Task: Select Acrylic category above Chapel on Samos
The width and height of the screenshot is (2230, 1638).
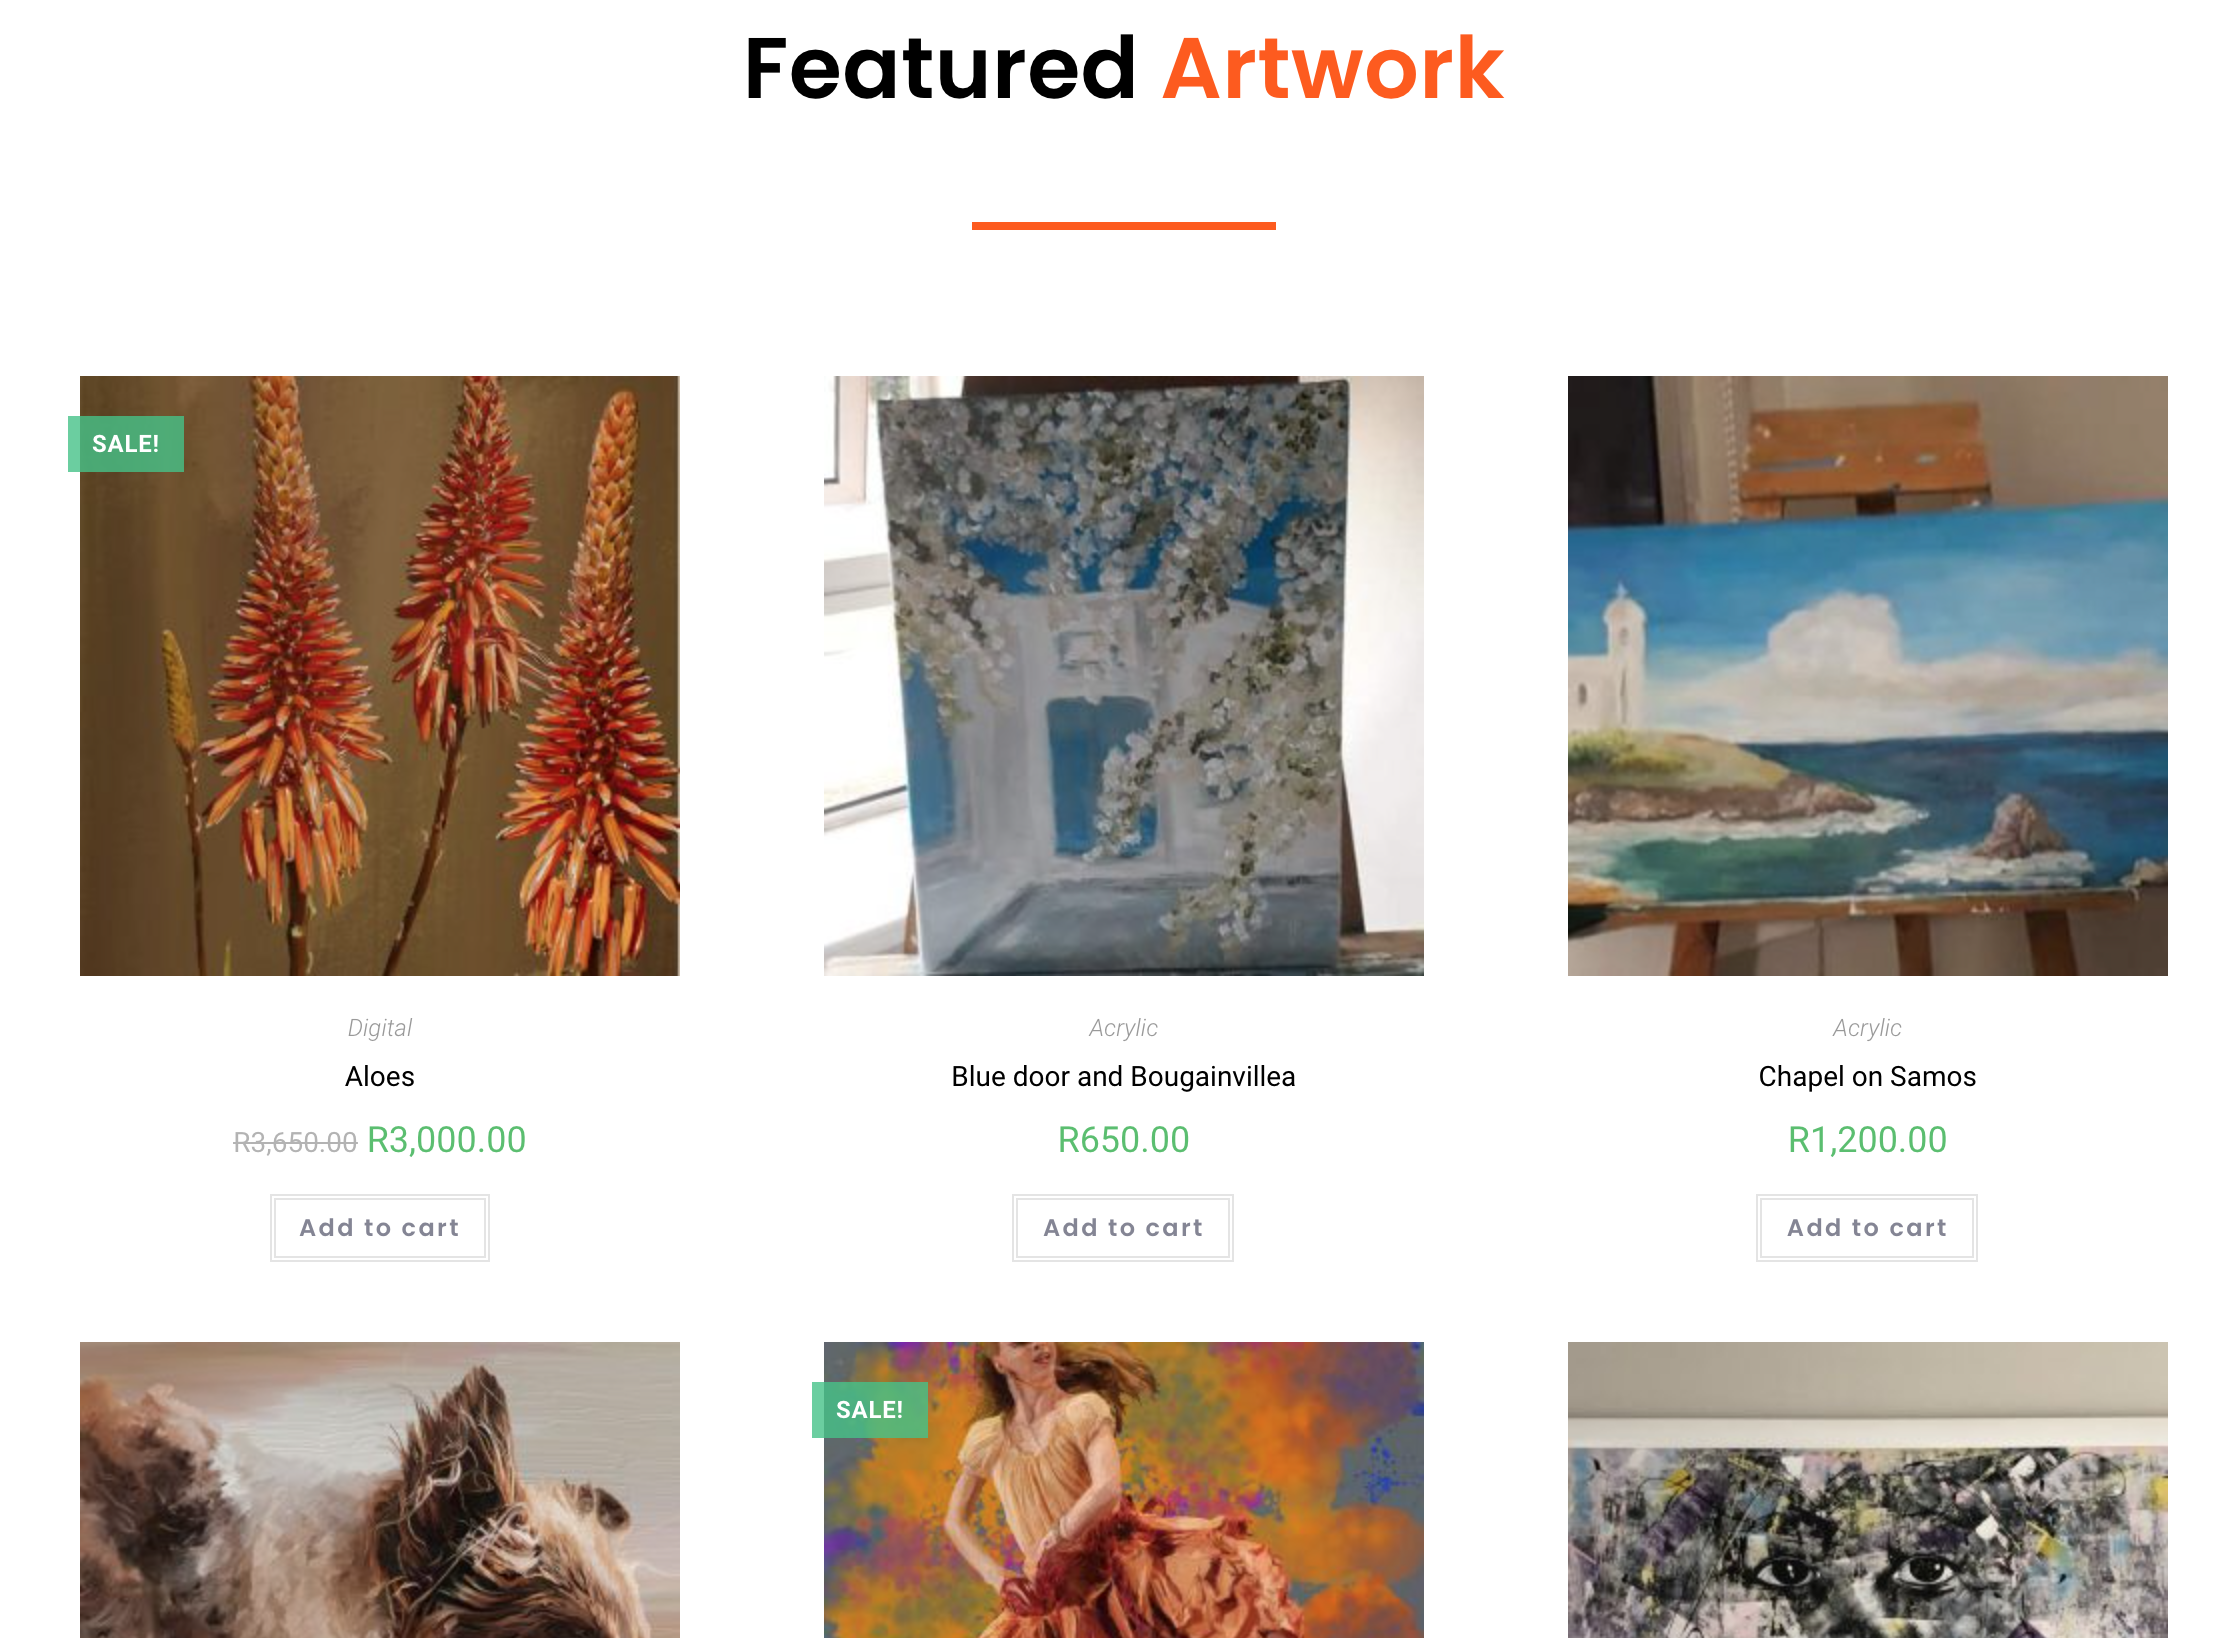Action: tap(1868, 1028)
